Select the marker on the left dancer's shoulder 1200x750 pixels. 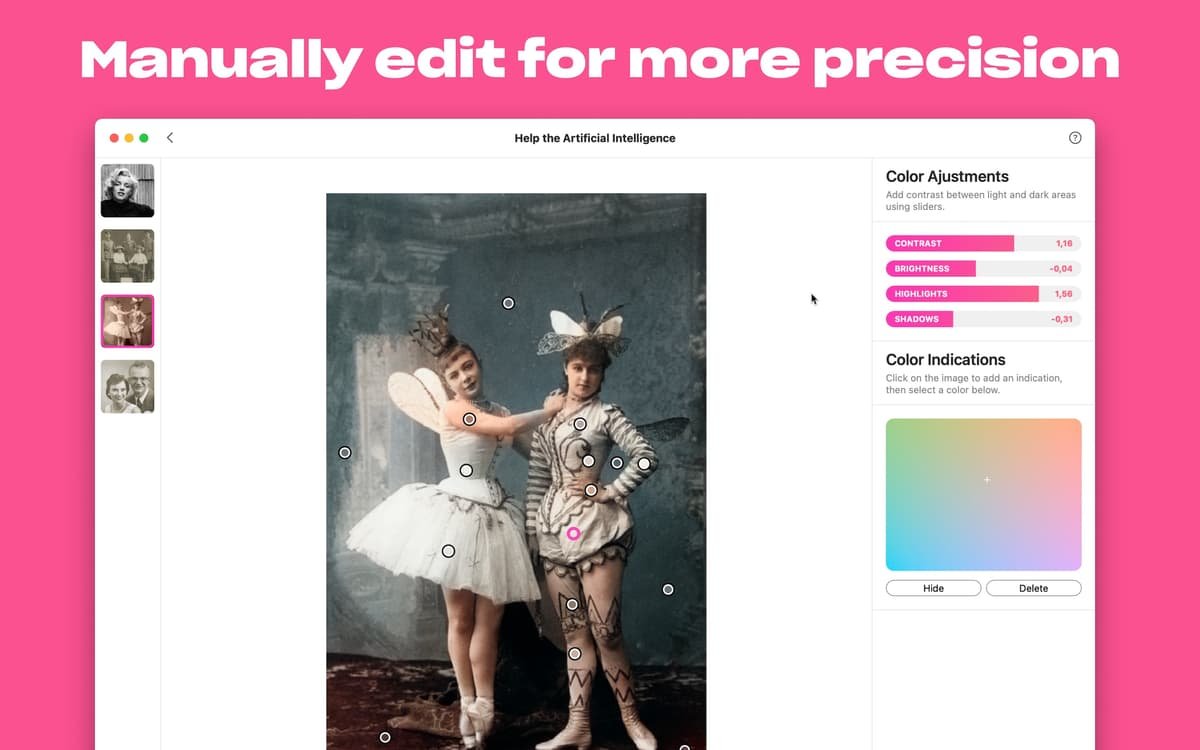[469, 419]
